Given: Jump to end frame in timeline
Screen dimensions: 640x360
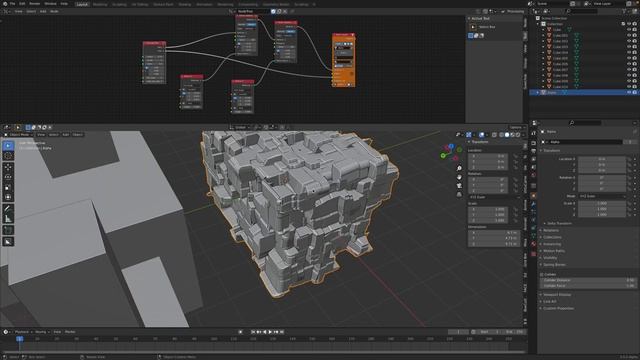Looking at the screenshot, I should [x=282, y=332].
